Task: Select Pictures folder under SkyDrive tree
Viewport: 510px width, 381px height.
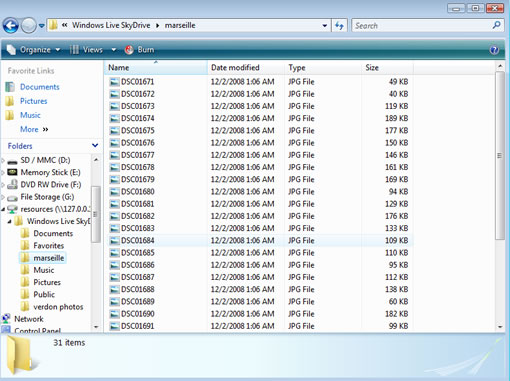Action: pos(47,282)
